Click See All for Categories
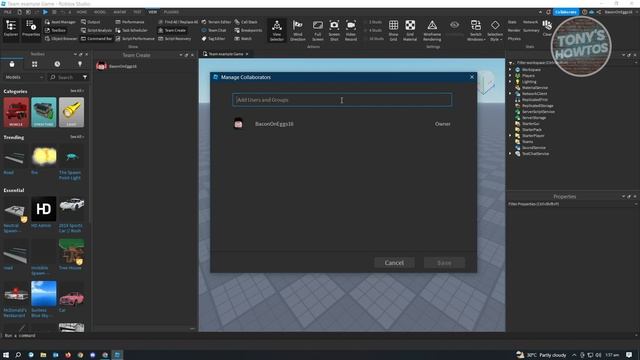 point(76,91)
